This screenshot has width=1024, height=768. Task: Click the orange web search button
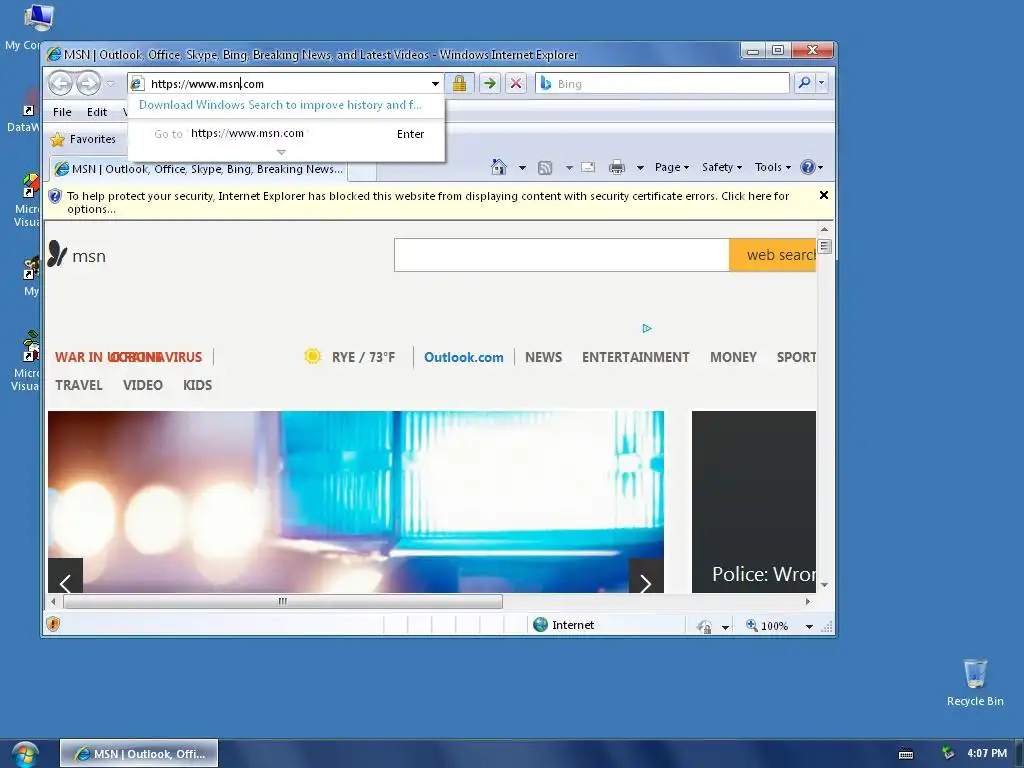point(773,255)
